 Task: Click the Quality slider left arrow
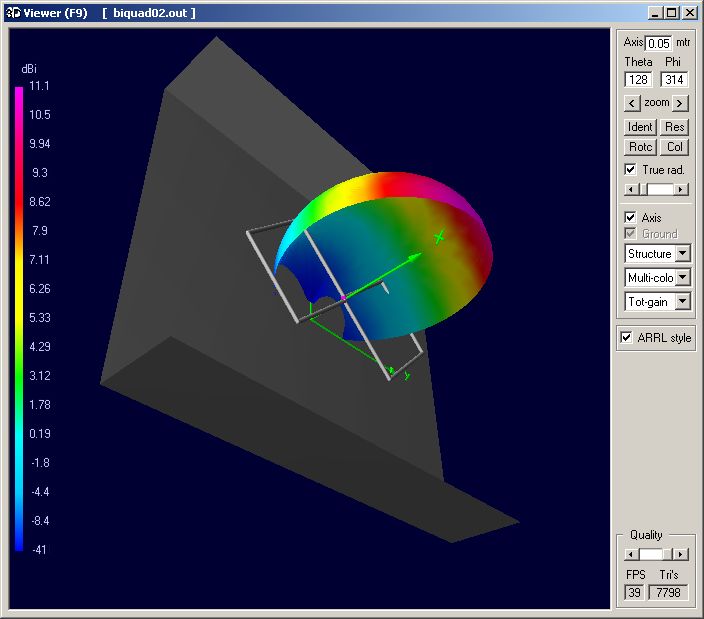(x=631, y=554)
